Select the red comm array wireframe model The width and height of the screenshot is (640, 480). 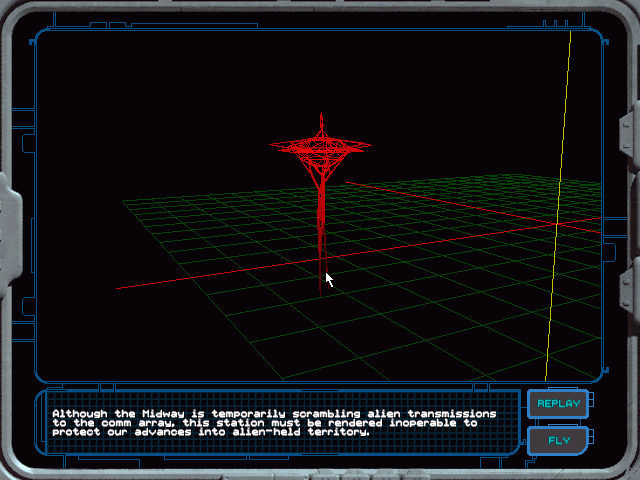[321, 204]
